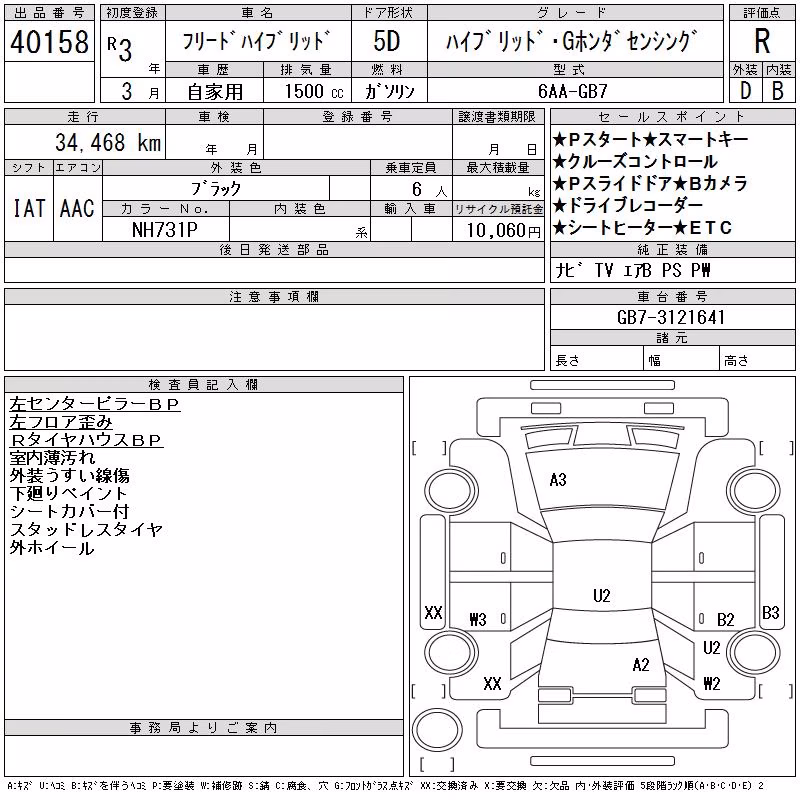Click the 注意事項欄 header

click(274, 296)
